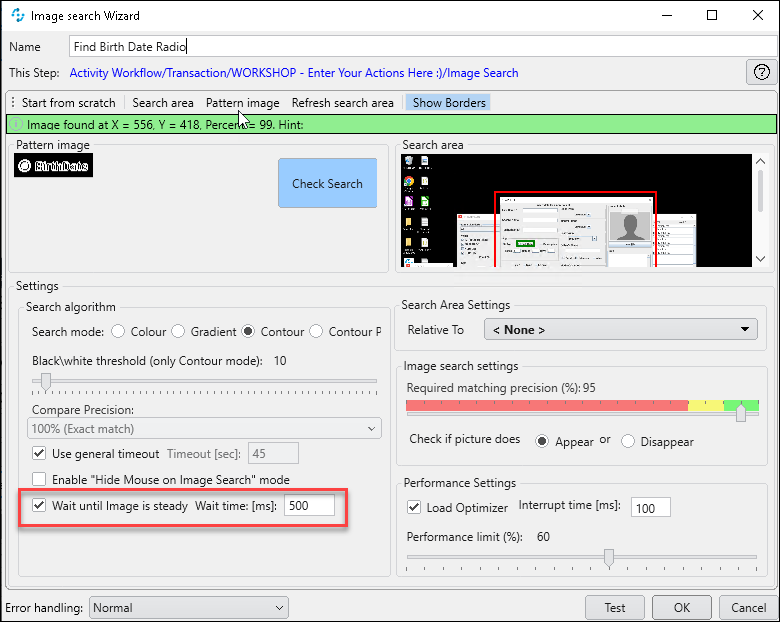This screenshot has height=622, width=780.
Task: Disable Use general timeout checkbox
Action: tap(40, 454)
